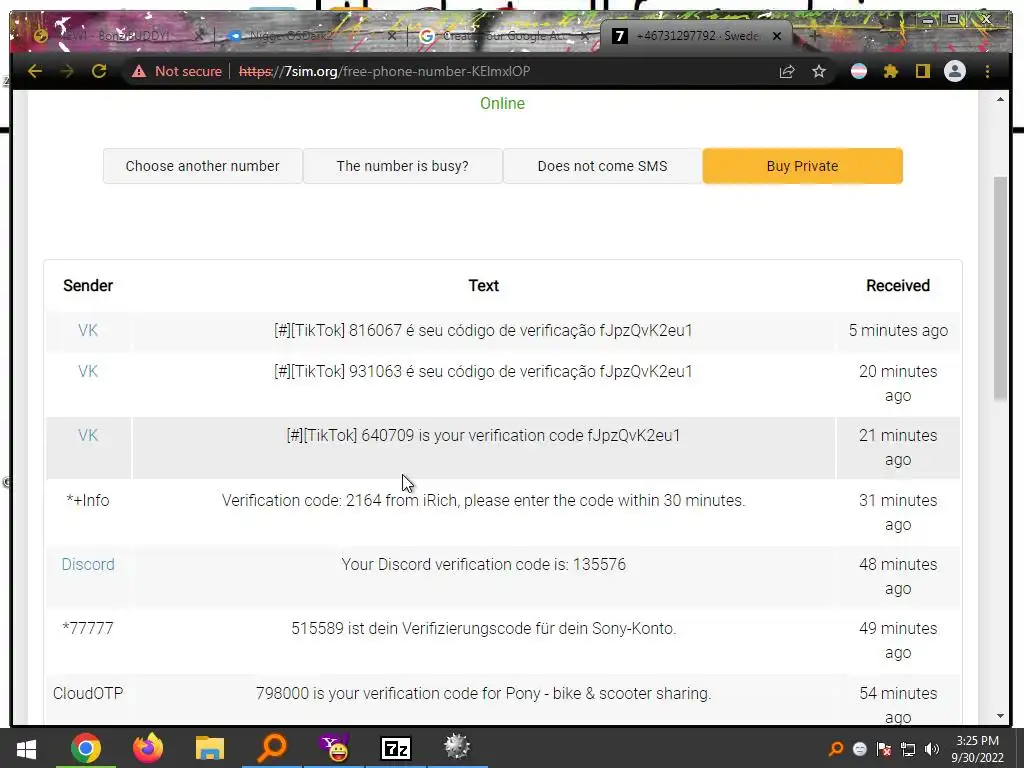Click the *+Info sender cell
1024x768 pixels.
[x=88, y=500]
